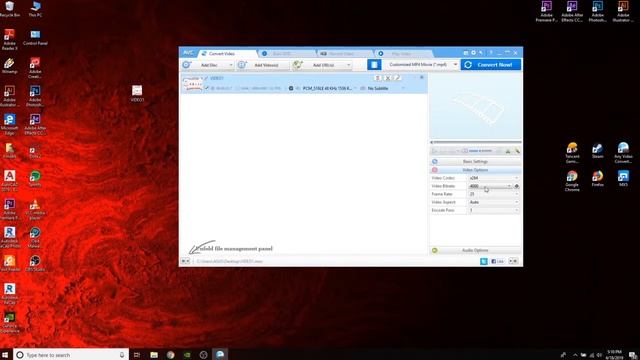Click the Add Video(s) button
The height and width of the screenshot is (360, 640).
263,65
